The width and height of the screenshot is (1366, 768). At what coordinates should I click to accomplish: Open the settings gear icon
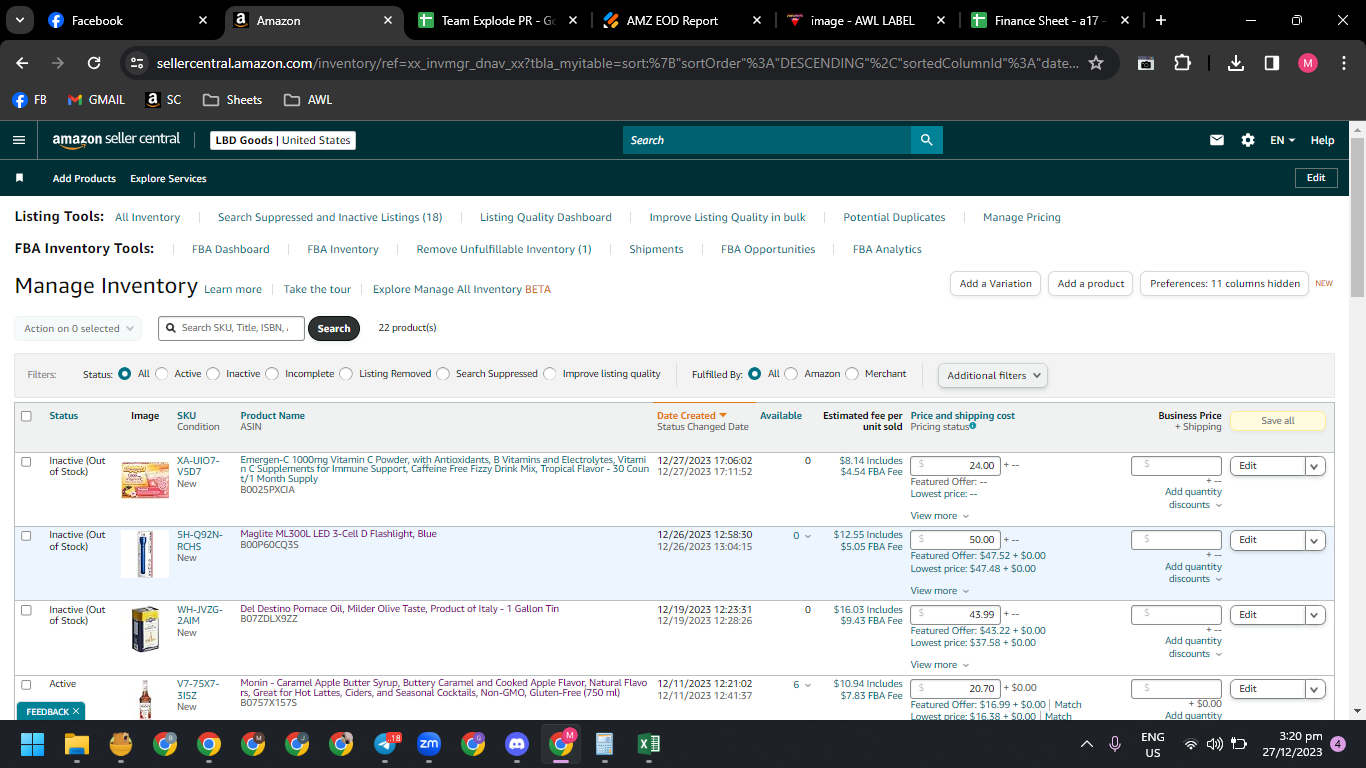point(1248,140)
